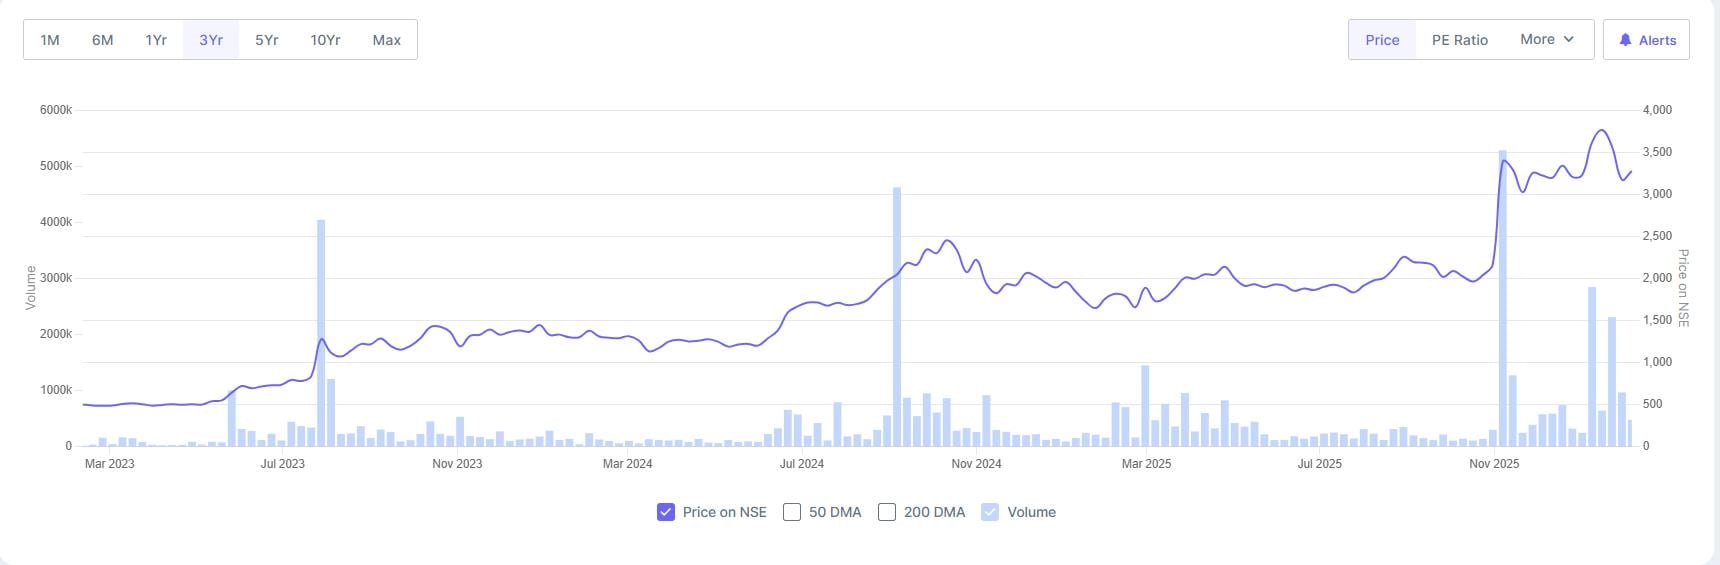This screenshot has height=565, width=1720.
Task: Select the 1M time range
Action: click(50, 40)
